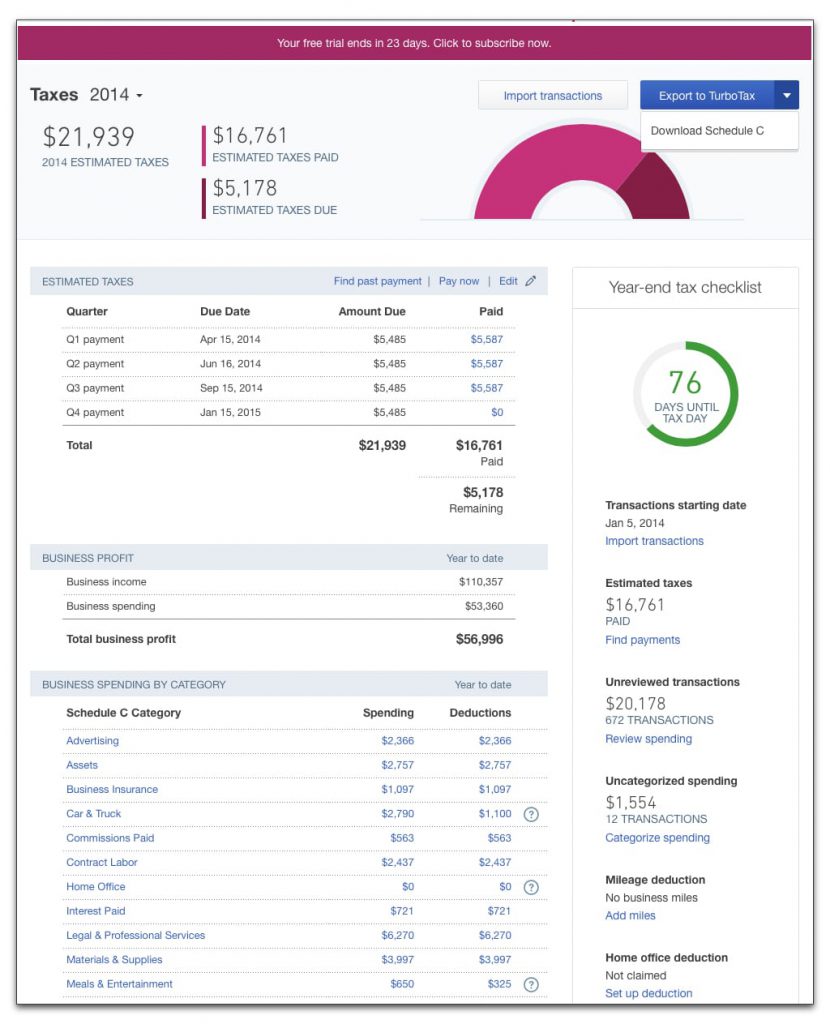Open the Find past payment link

tap(377, 281)
